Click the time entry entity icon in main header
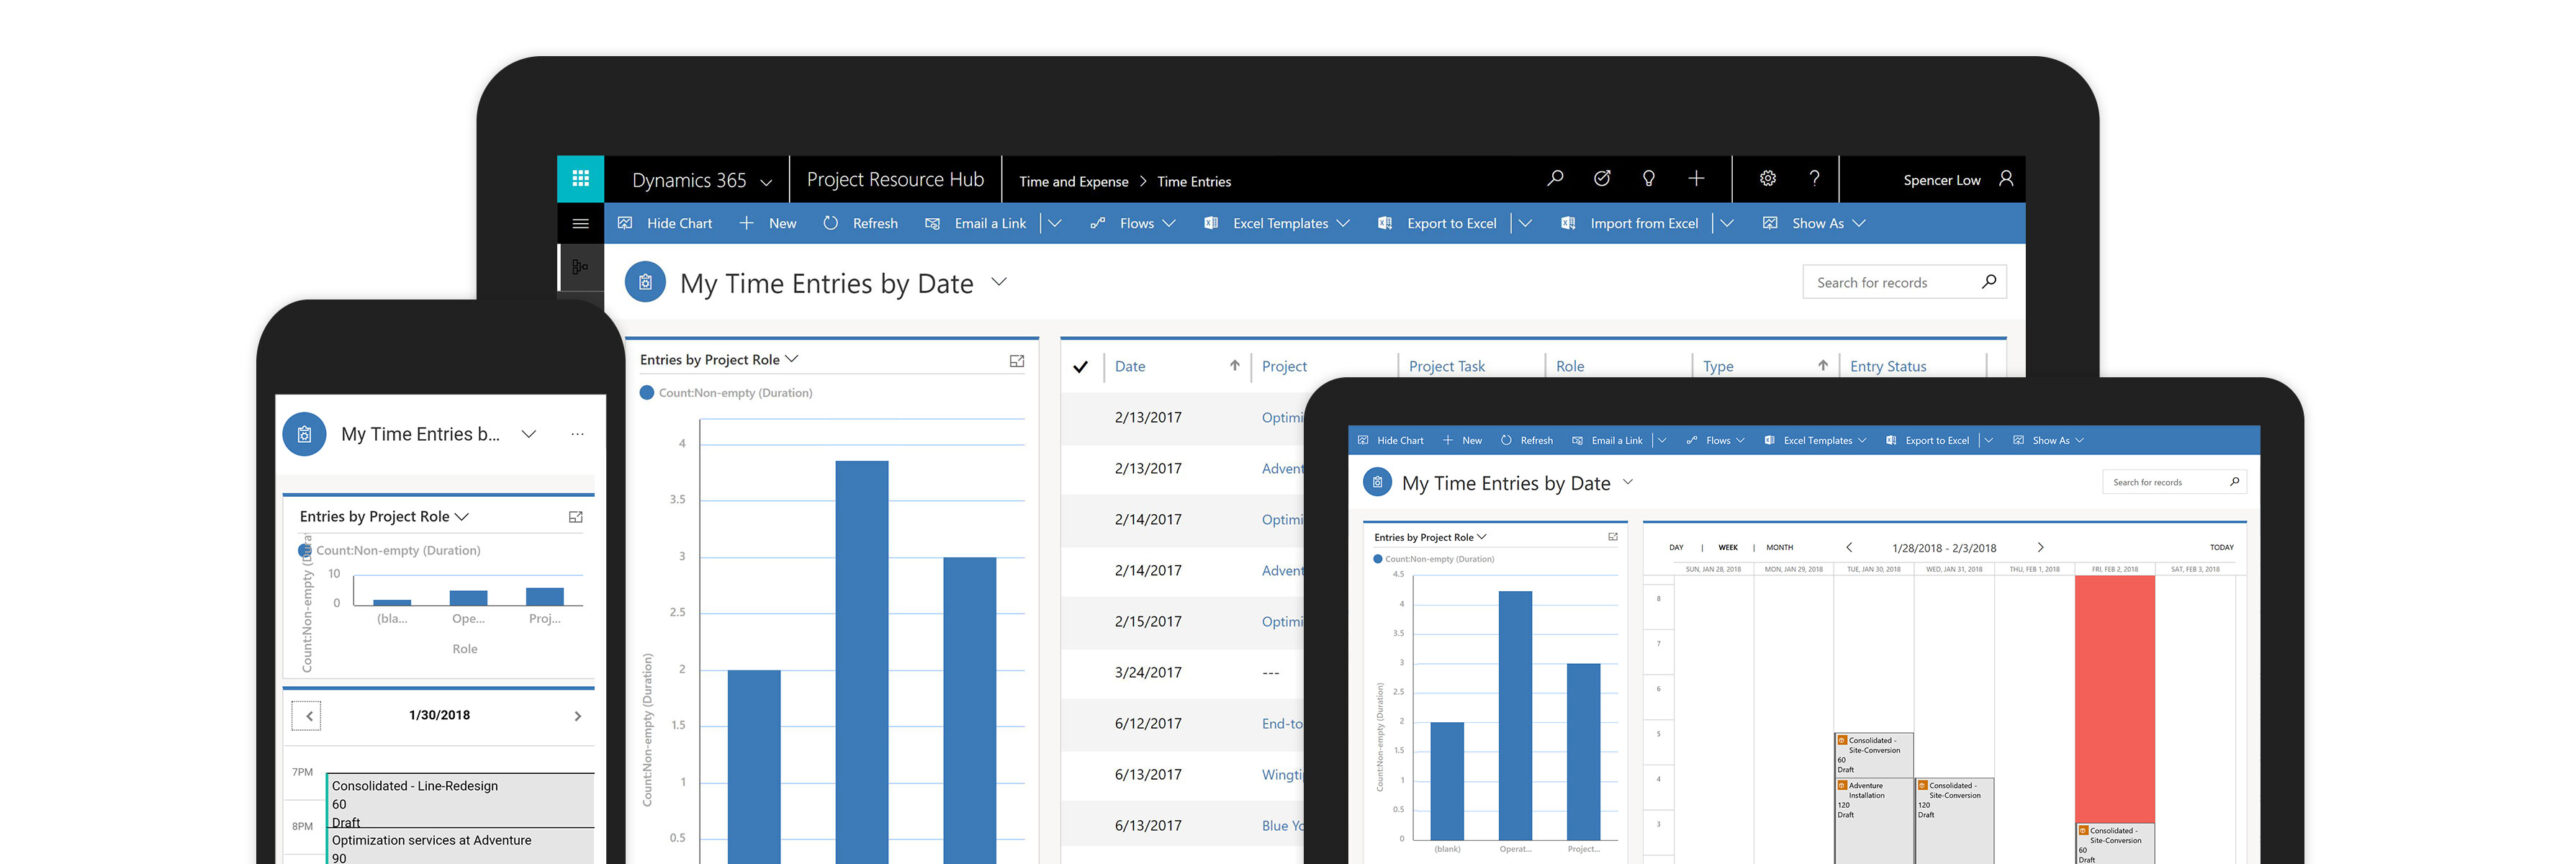The height and width of the screenshot is (864, 2560). pos(645,283)
